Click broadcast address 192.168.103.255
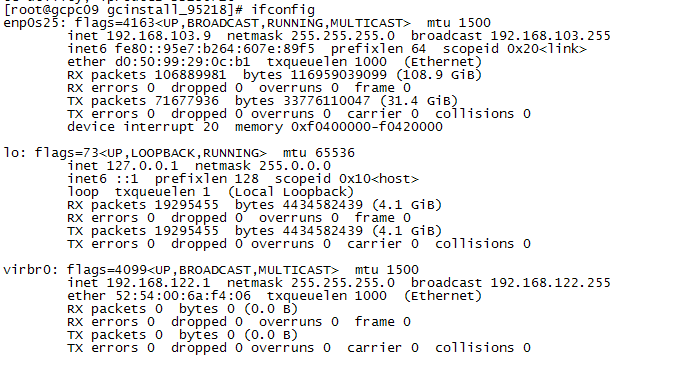The image size is (697, 367). (x=550, y=36)
